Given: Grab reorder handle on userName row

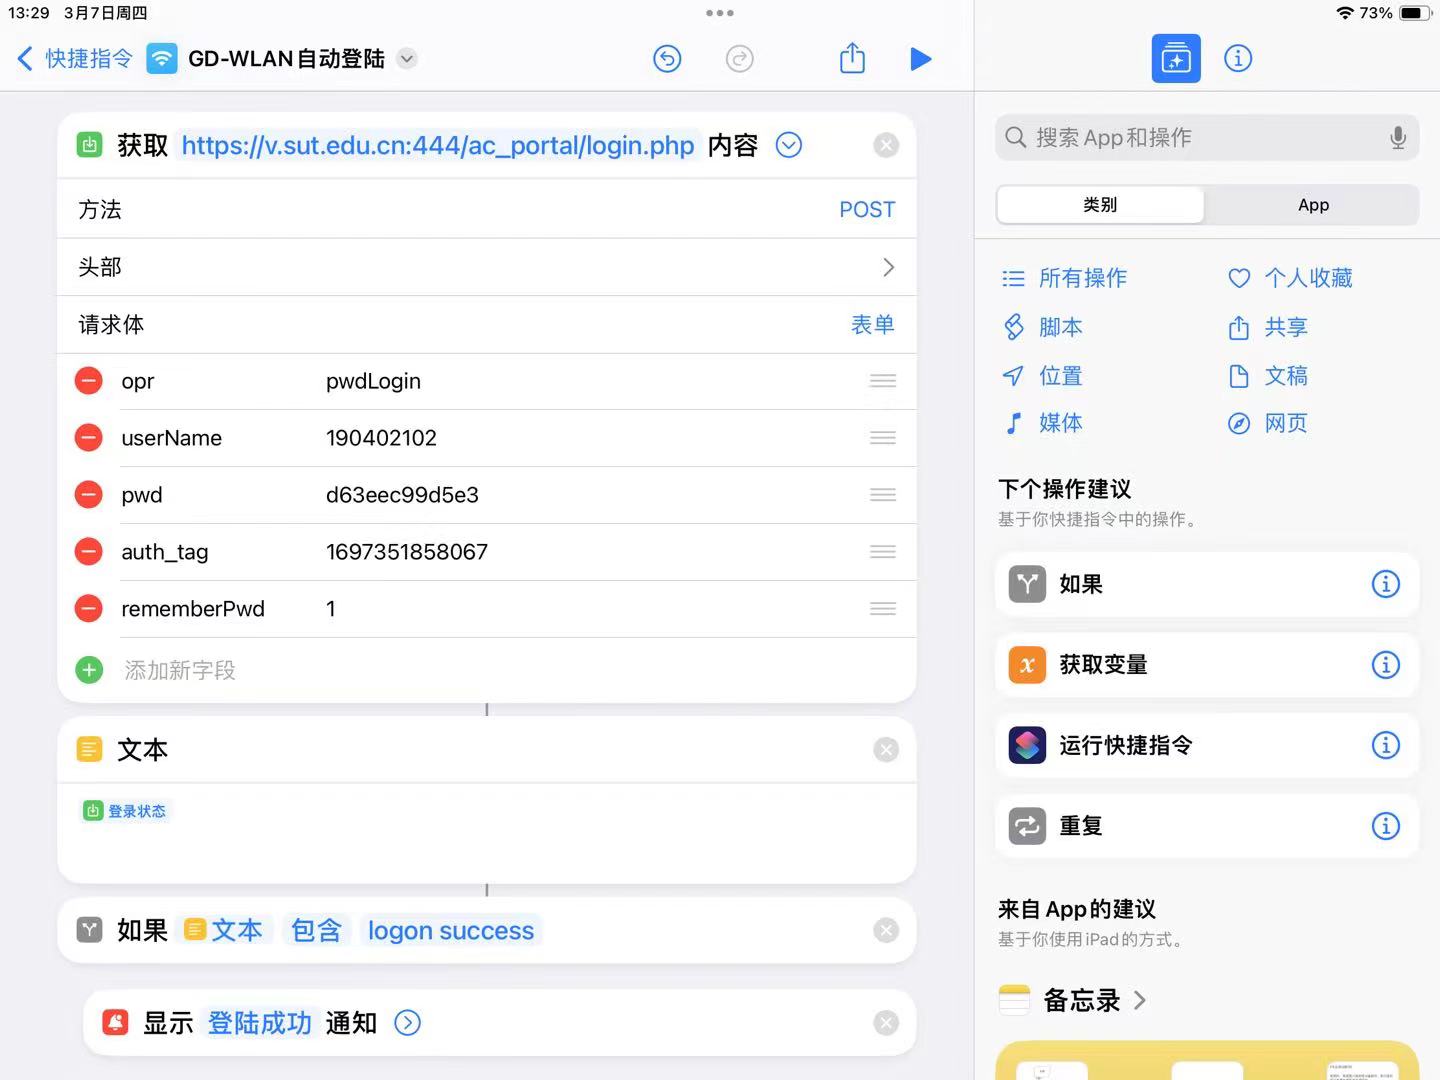Looking at the screenshot, I should pos(883,438).
